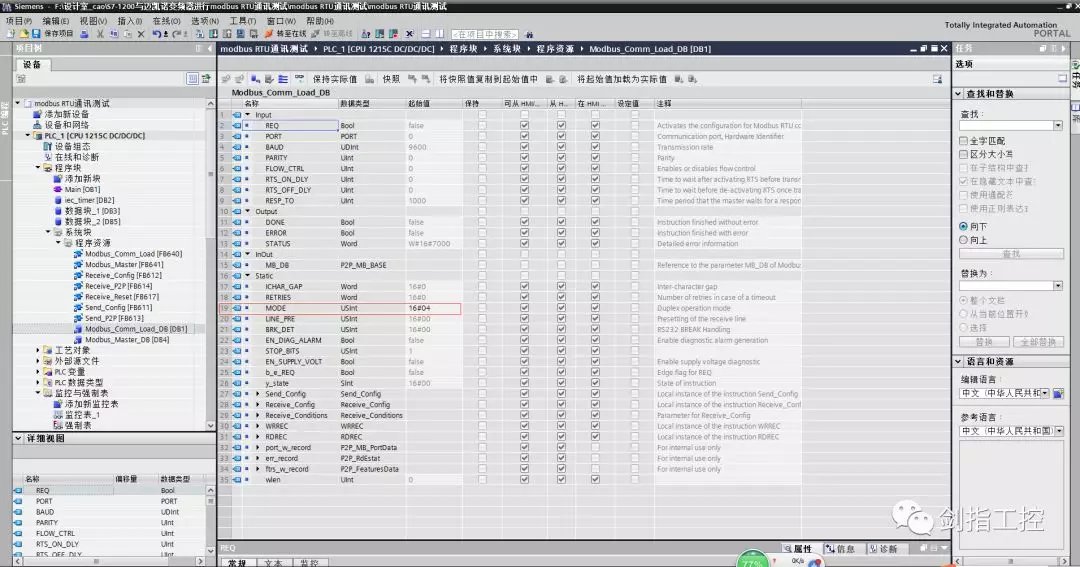Click the Delete X icon in the toolbar

tap(140, 34)
